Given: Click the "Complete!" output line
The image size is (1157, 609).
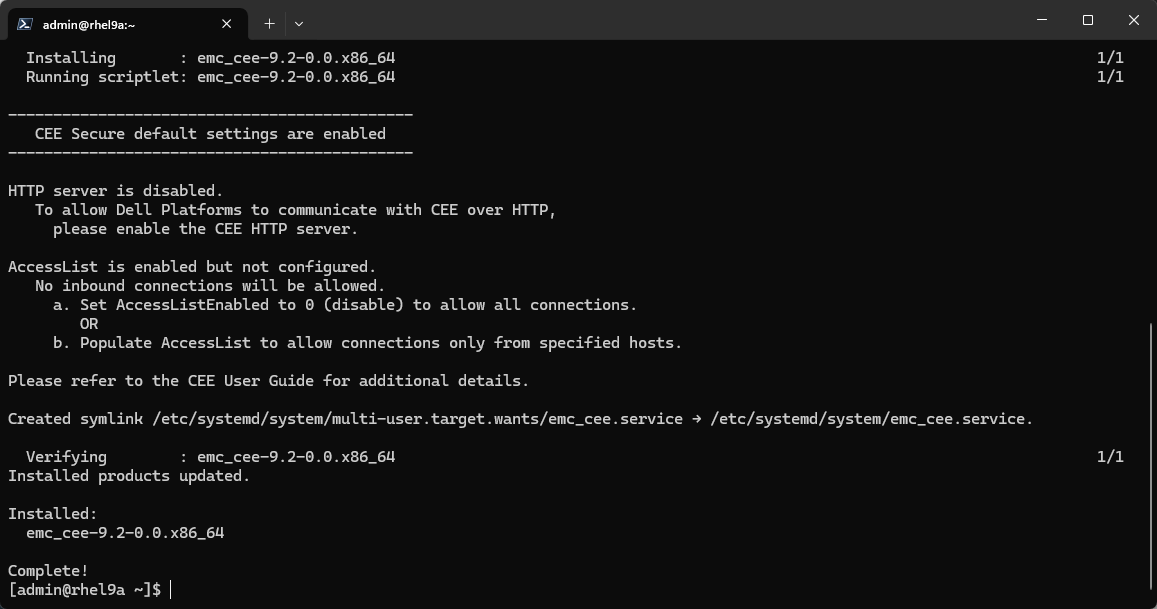Looking at the screenshot, I should [x=48, y=571].
